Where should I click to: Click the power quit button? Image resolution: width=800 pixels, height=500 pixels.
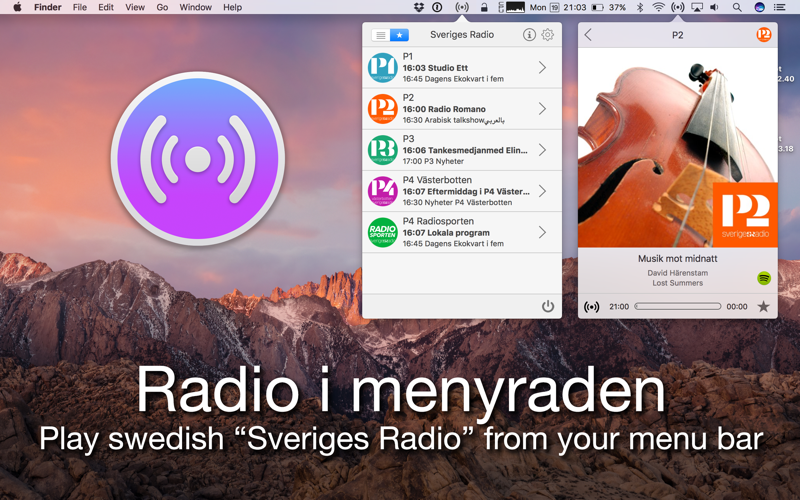coord(547,306)
